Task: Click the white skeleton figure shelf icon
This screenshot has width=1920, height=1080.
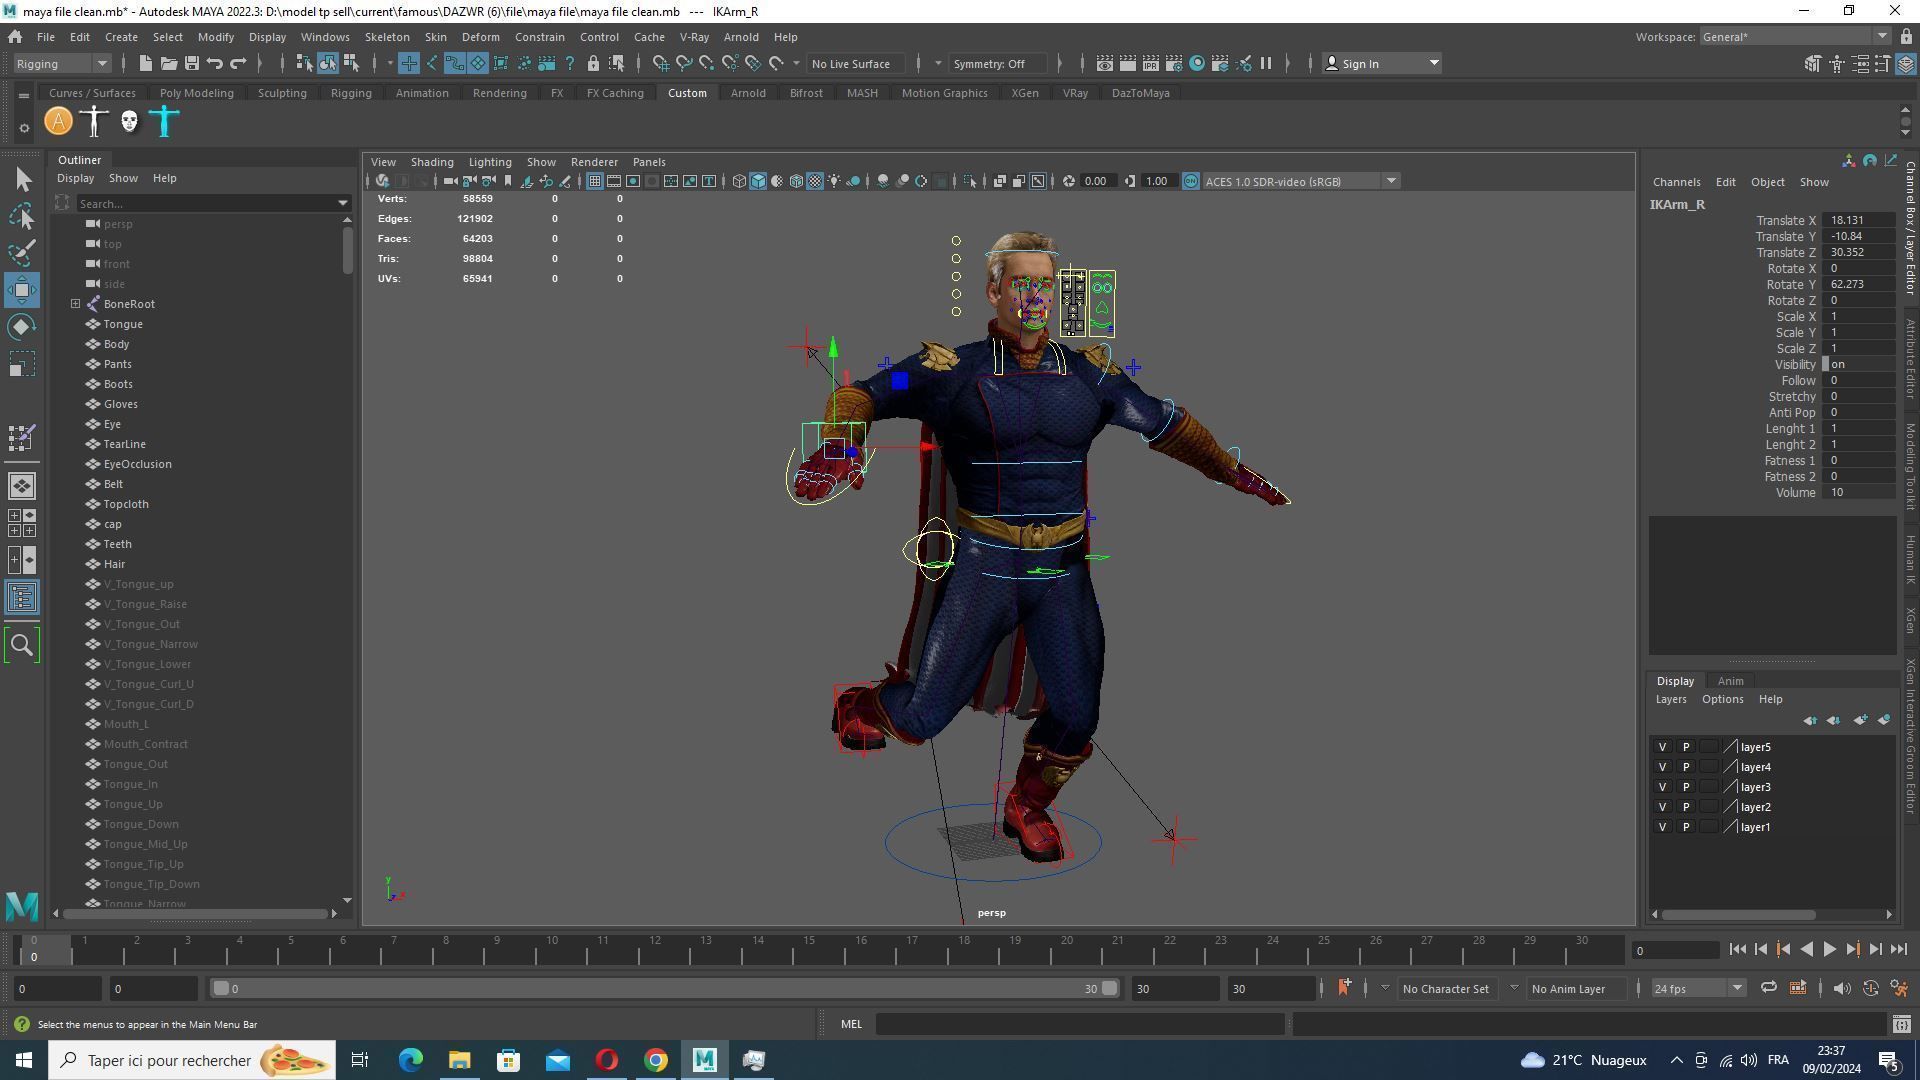Action: 94,122
